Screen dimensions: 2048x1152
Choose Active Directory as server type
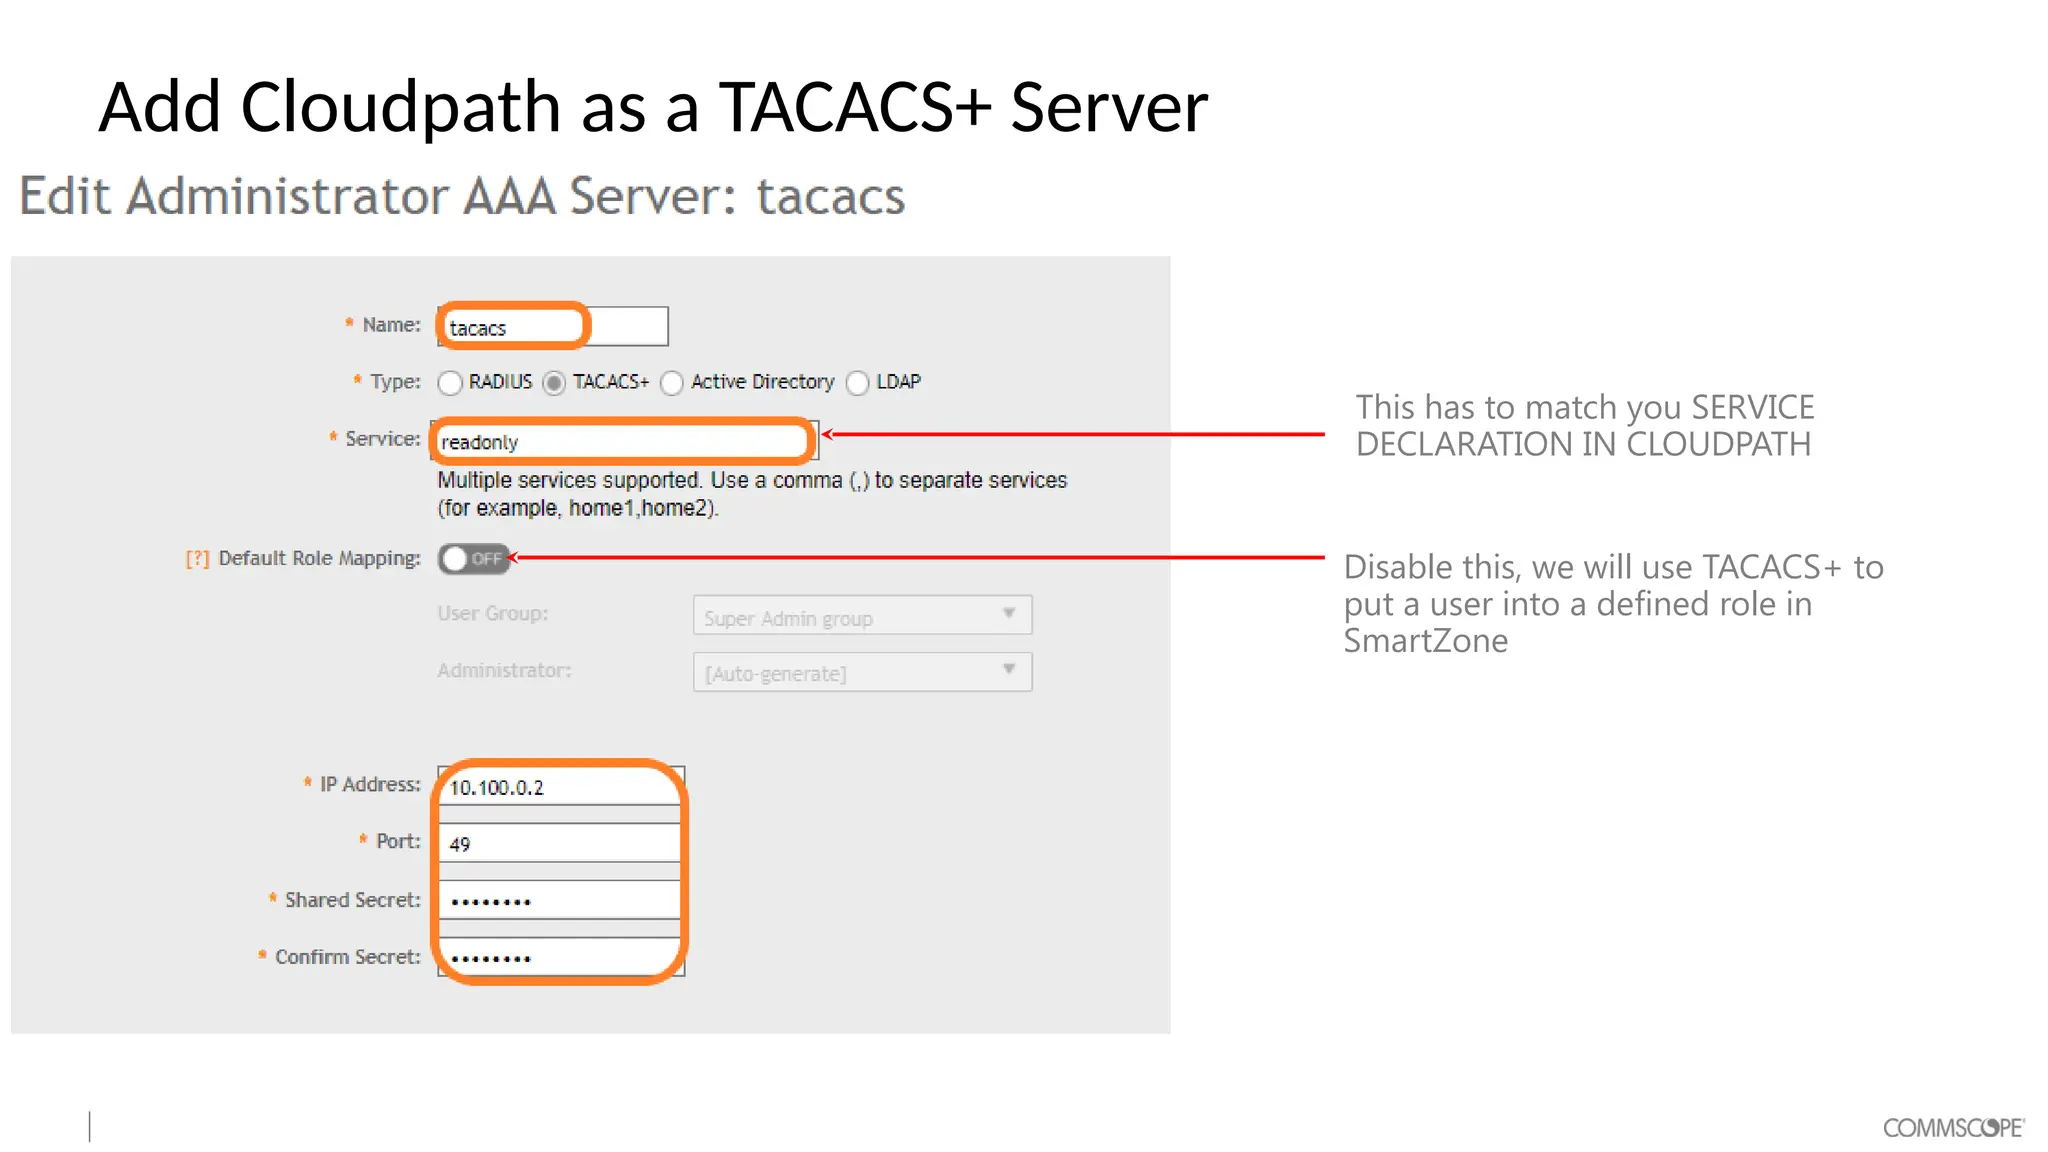(x=672, y=383)
